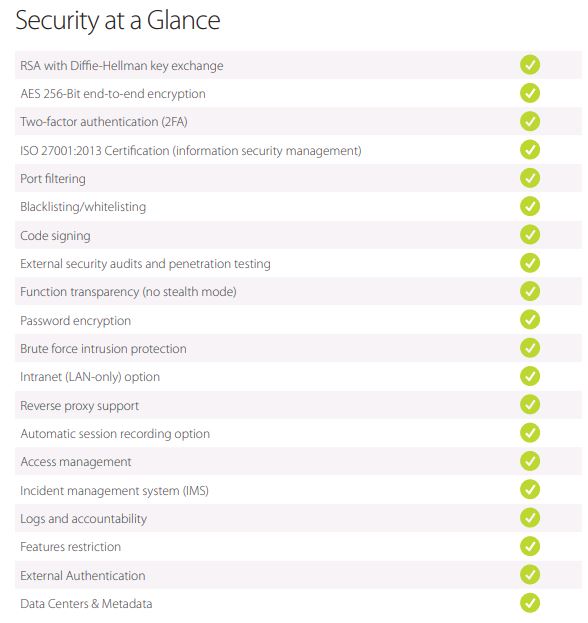Select the Blacklisting/whitelisting checkmark icon
588x623 pixels.
click(x=530, y=206)
